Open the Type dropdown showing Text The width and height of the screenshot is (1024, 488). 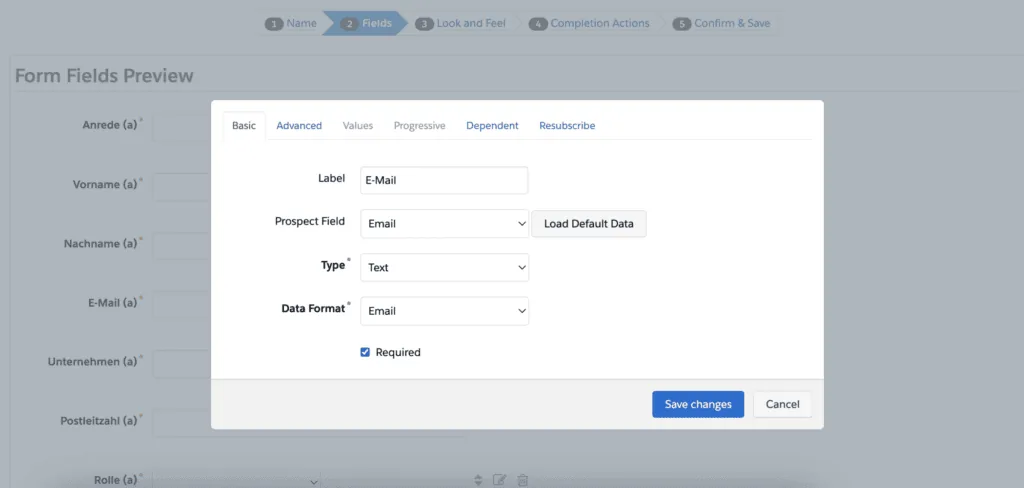[445, 267]
